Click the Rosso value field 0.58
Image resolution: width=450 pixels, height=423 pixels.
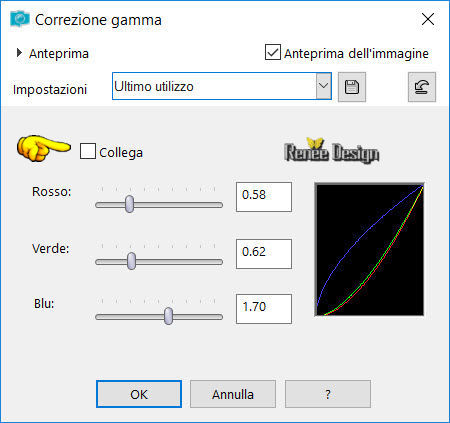[x=264, y=197]
